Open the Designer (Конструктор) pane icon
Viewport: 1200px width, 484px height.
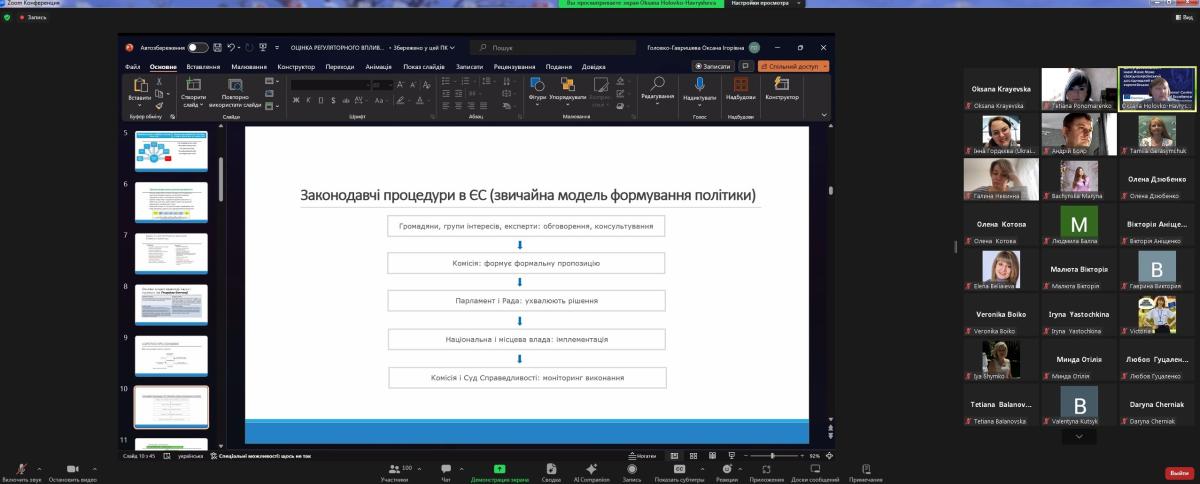[781, 87]
